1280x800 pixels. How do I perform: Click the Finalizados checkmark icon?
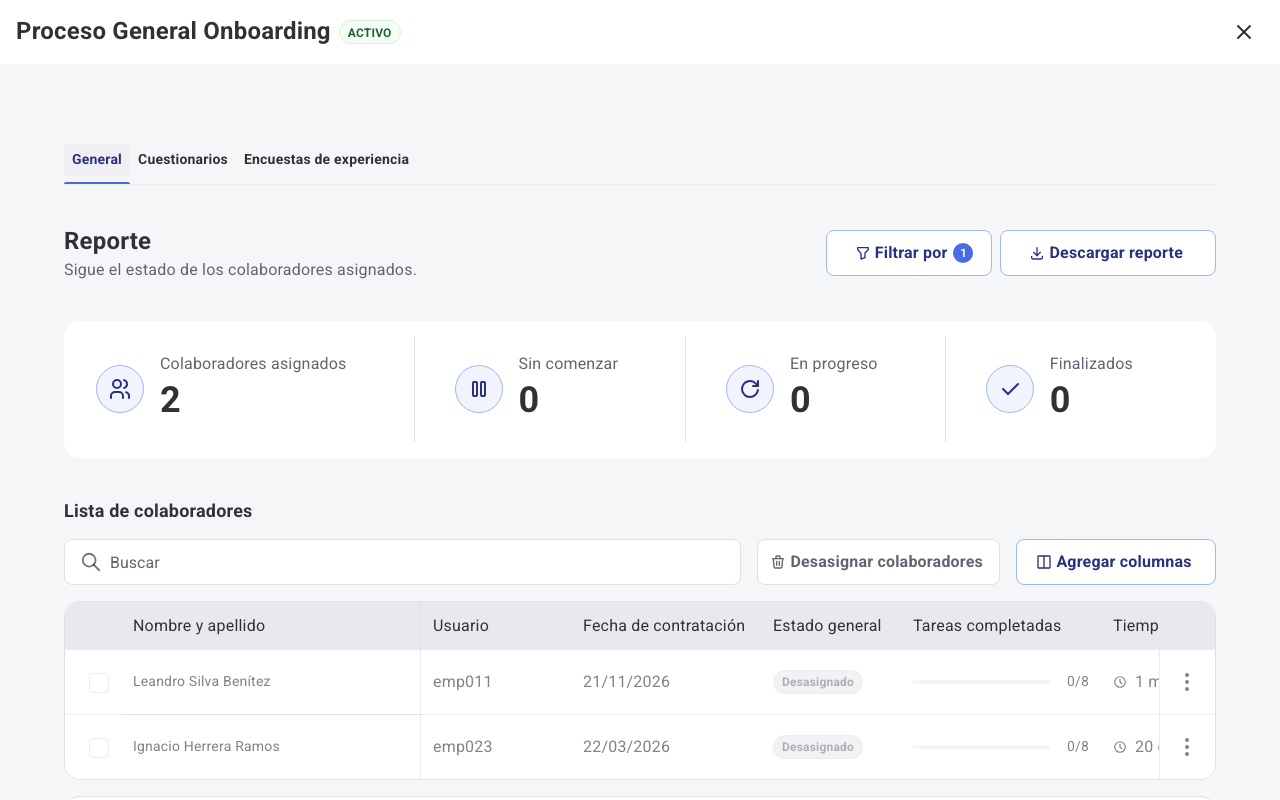tap(1010, 389)
